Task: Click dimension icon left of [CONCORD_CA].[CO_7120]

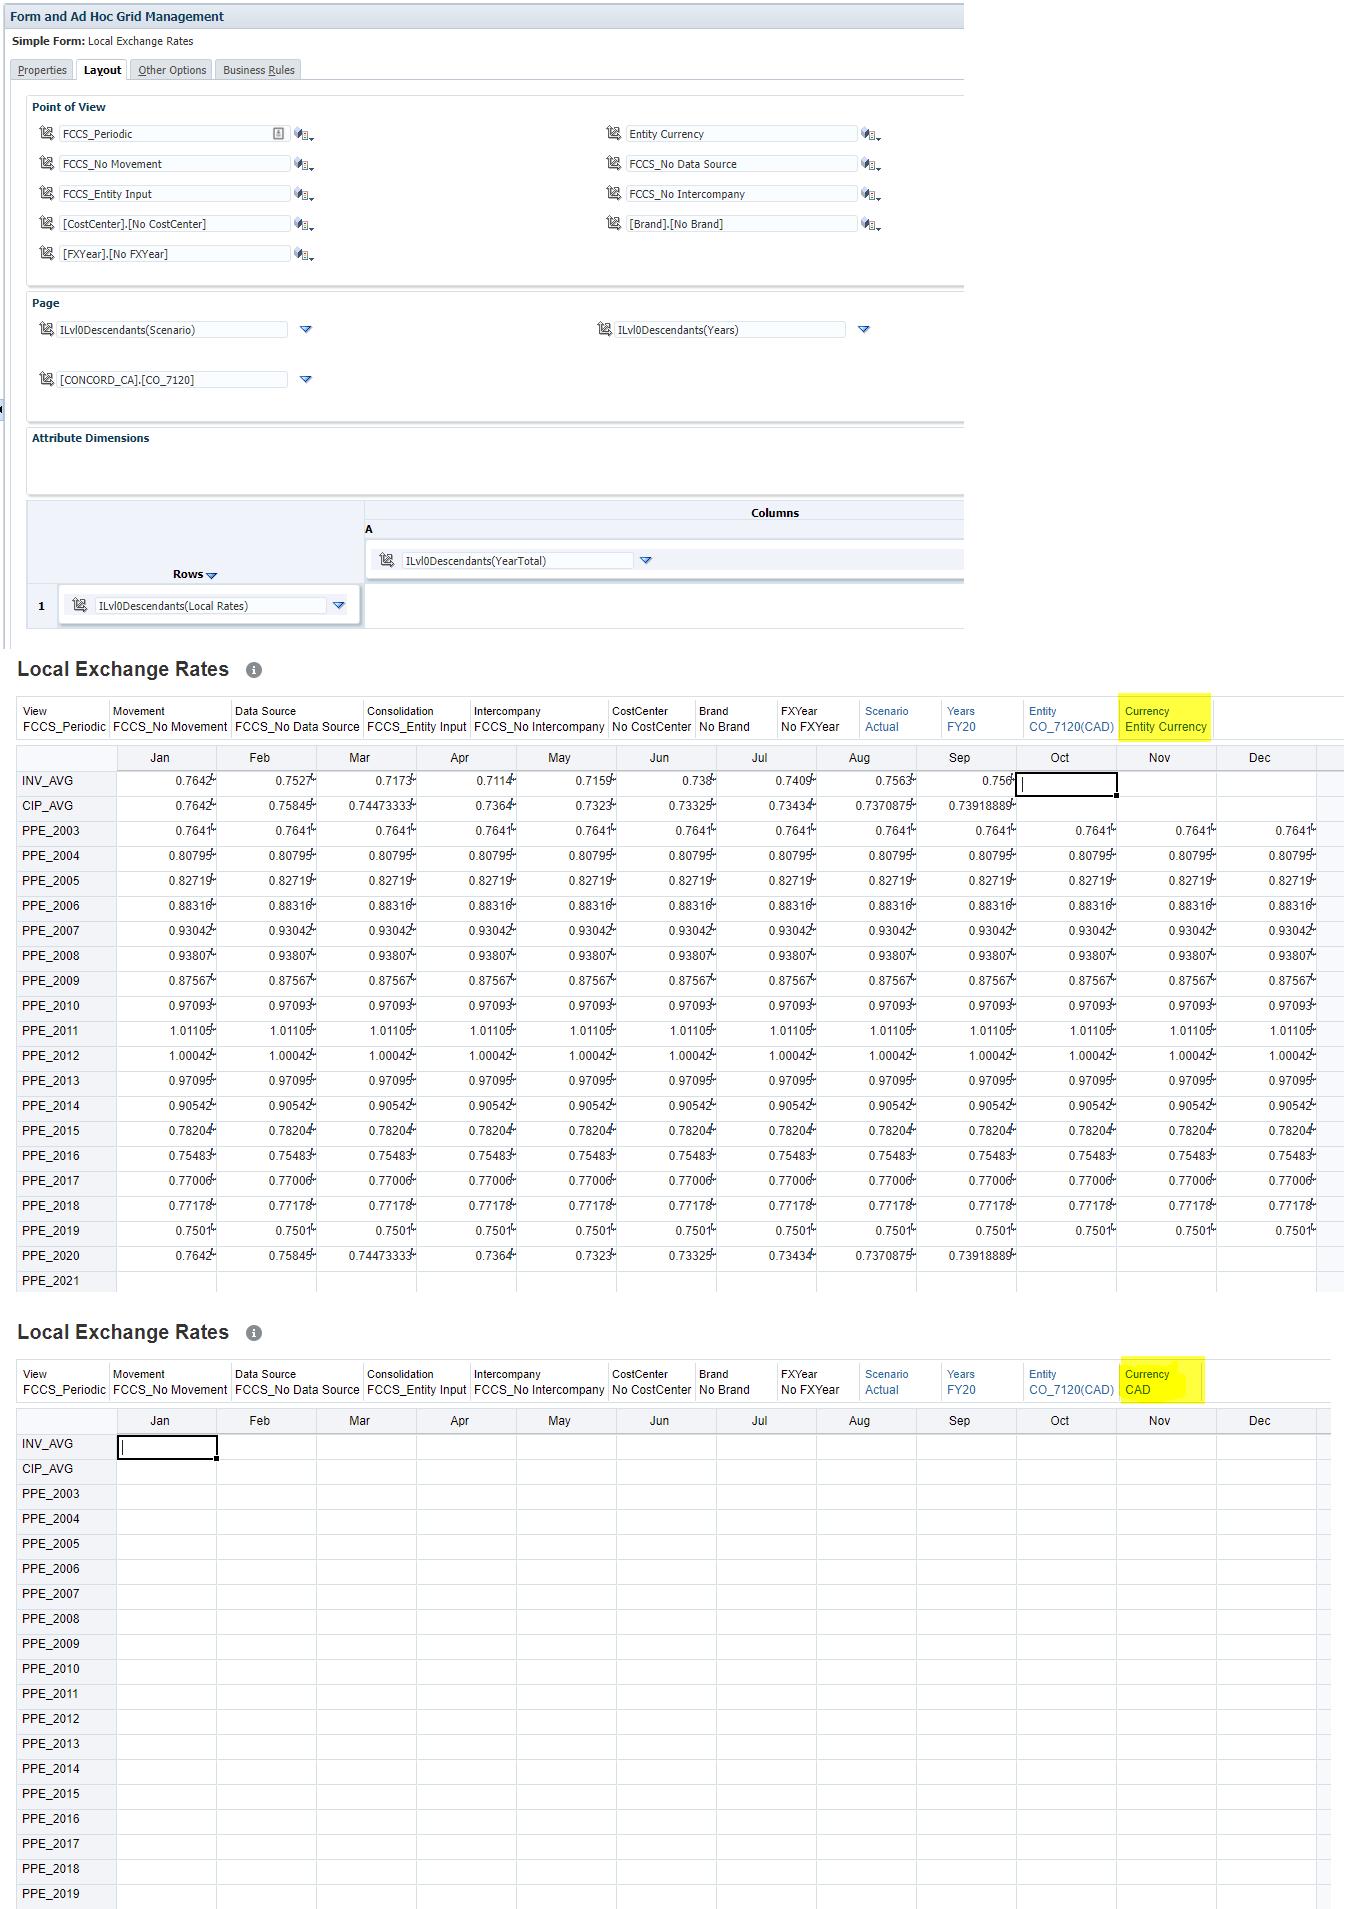Action: coord(46,379)
